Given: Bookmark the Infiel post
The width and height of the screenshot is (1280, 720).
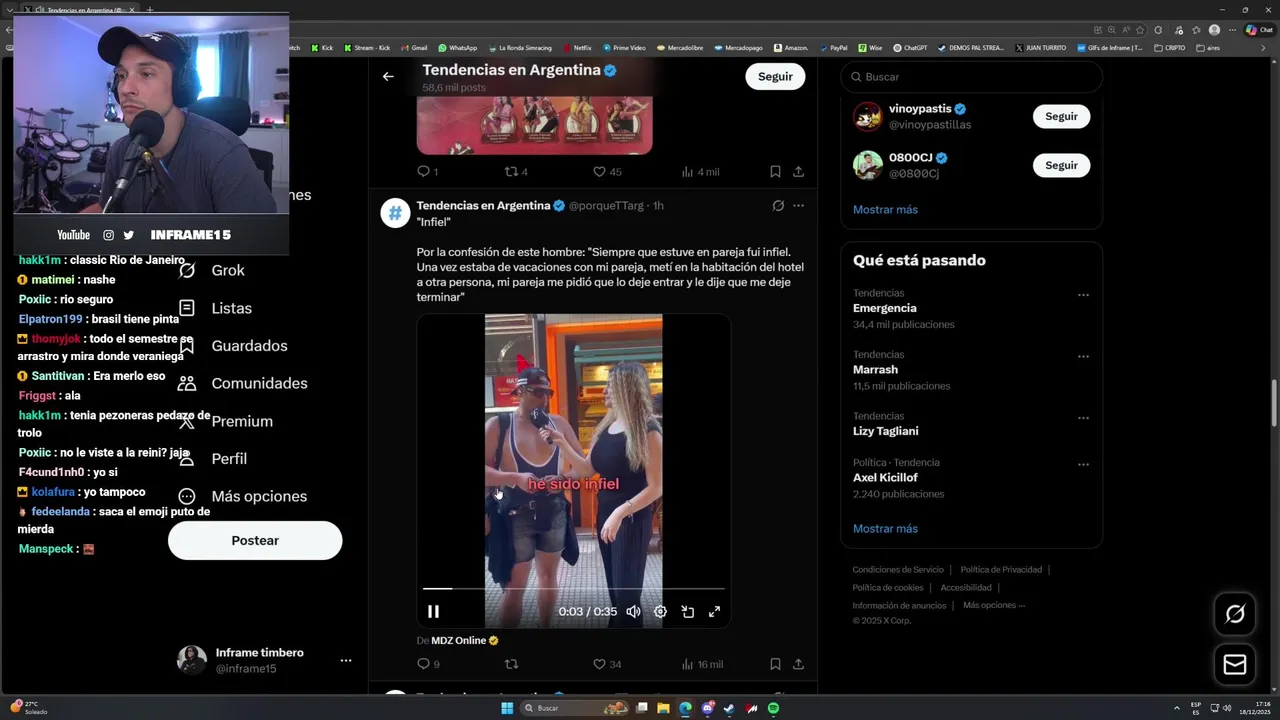Looking at the screenshot, I should pyautogui.click(x=775, y=664).
